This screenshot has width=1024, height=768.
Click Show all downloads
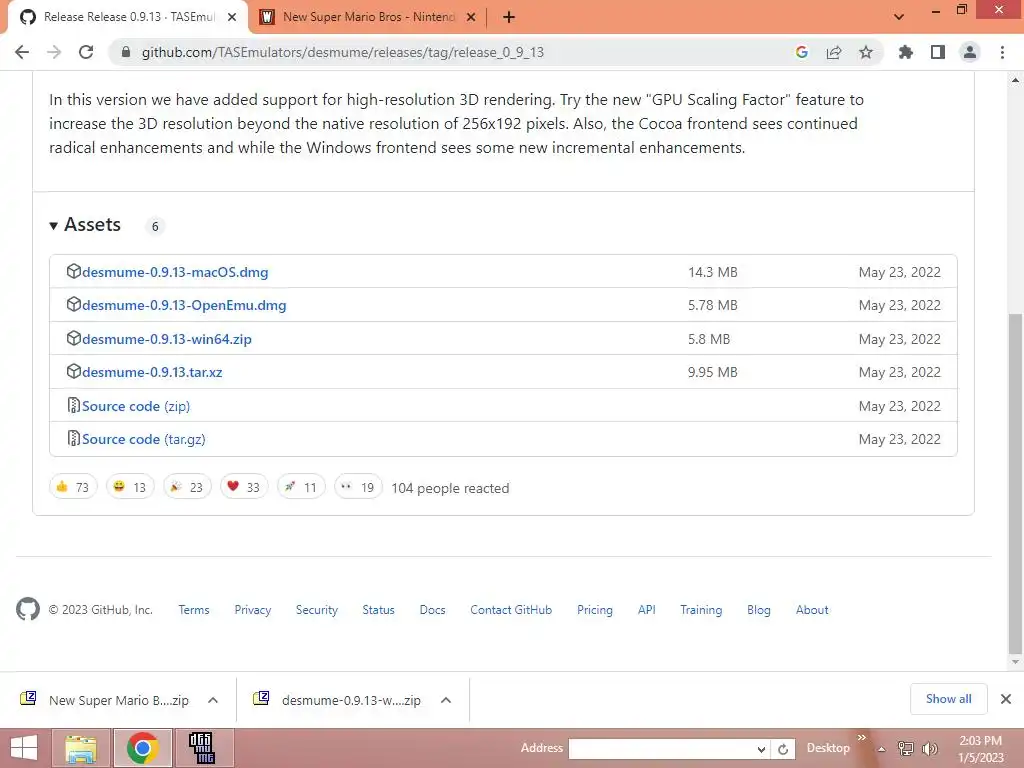[x=949, y=699]
